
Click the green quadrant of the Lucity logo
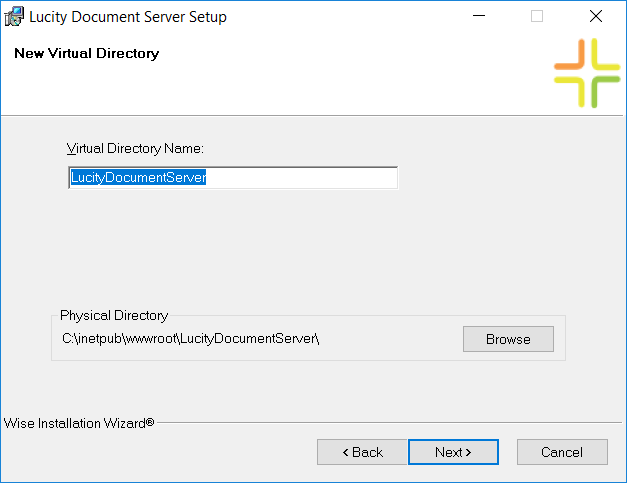pyautogui.click(x=605, y=92)
